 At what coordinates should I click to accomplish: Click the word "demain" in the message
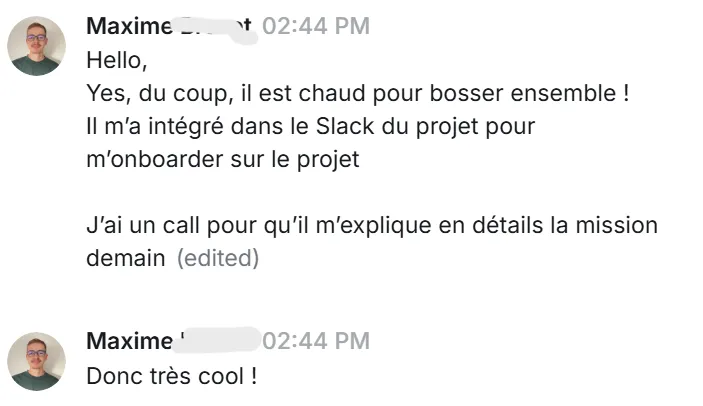point(126,258)
